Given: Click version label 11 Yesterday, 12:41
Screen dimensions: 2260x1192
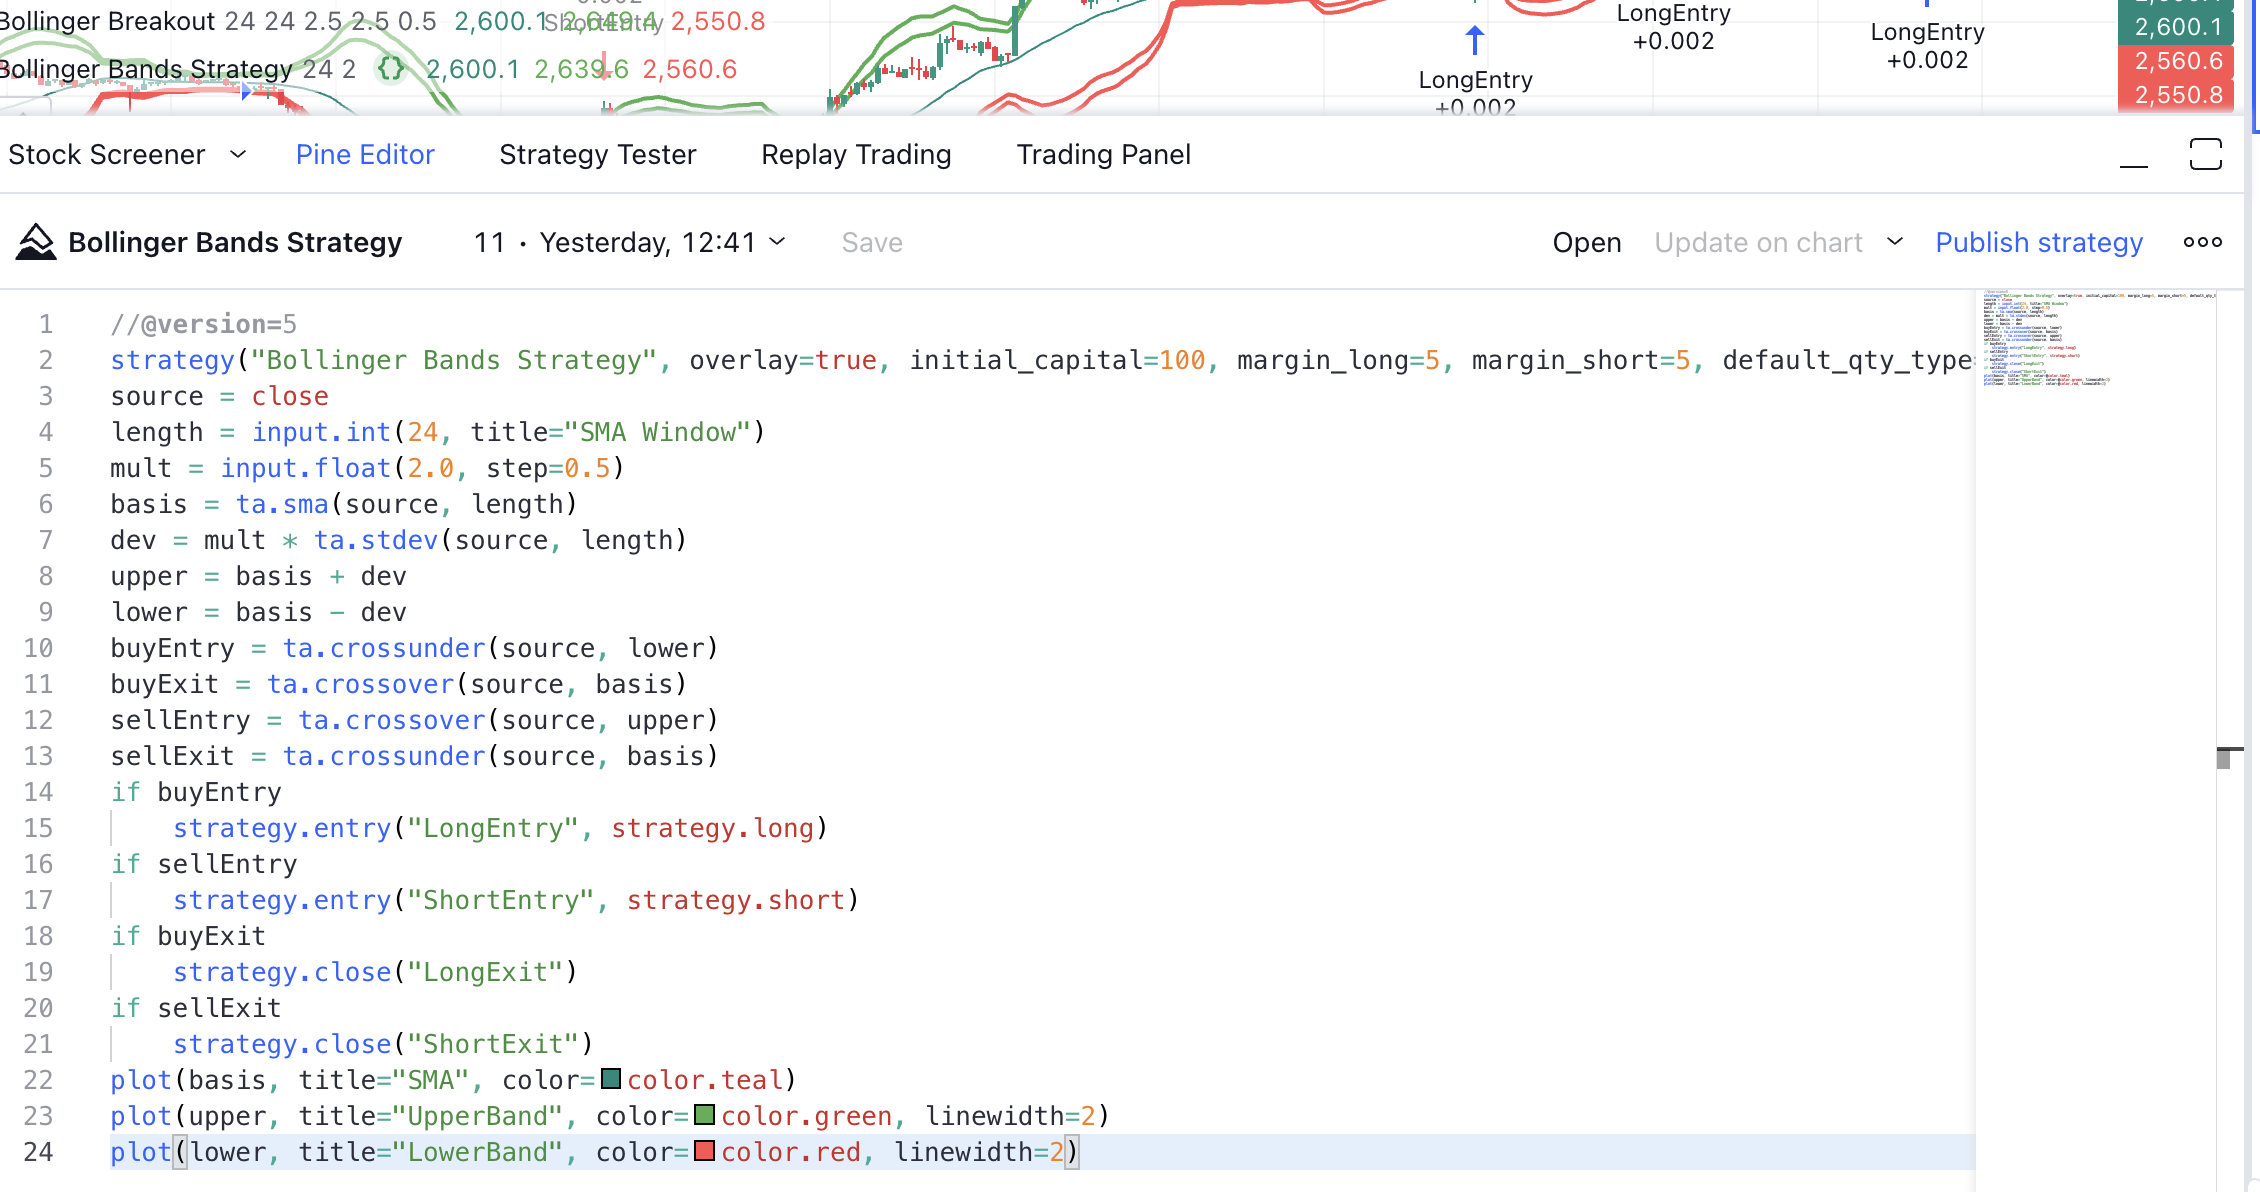Looking at the screenshot, I should pyautogui.click(x=614, y=243).
